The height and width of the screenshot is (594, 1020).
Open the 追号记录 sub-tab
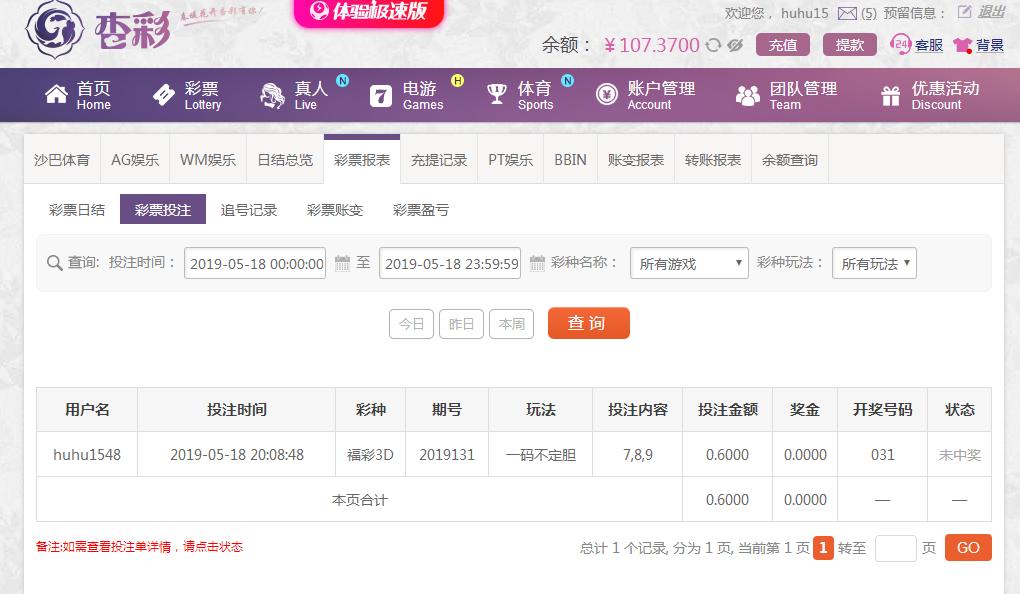[x=248, y=209]
